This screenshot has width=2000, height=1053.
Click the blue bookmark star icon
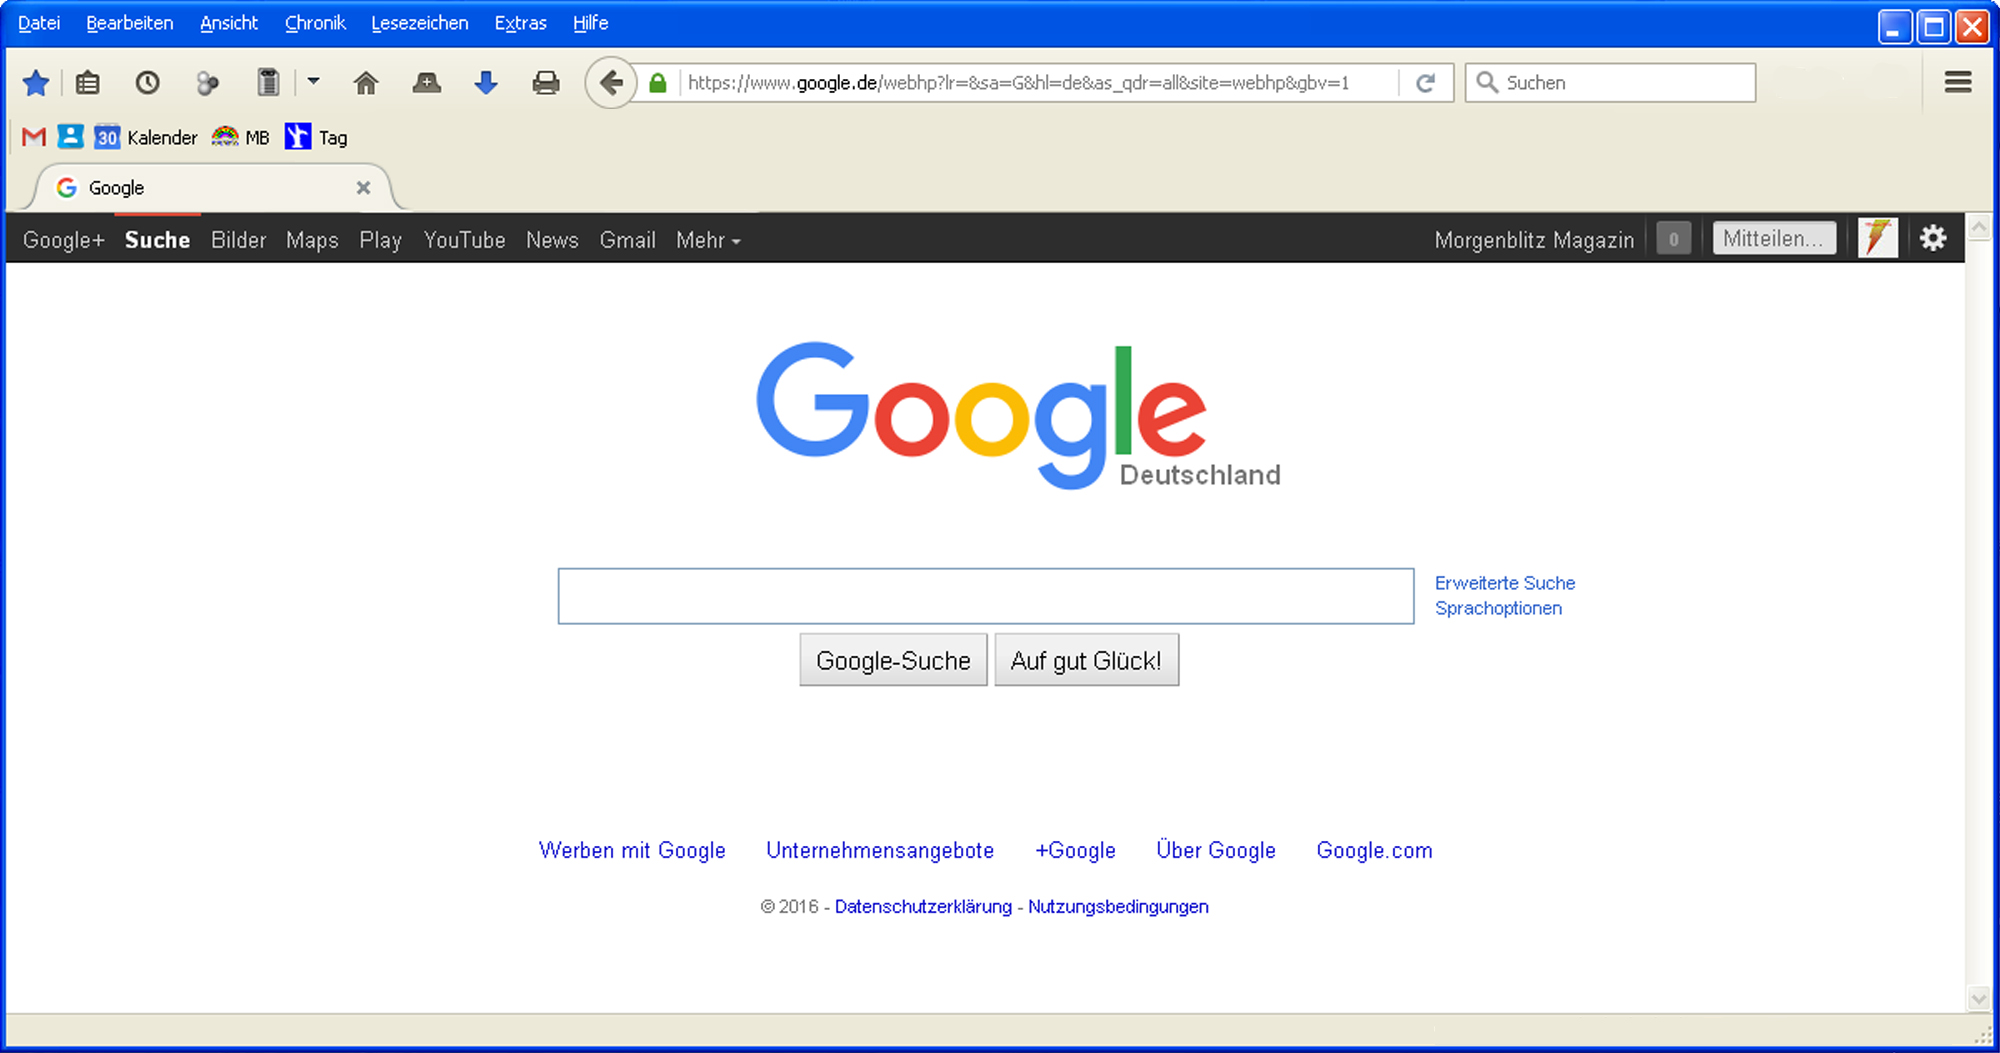pyautogui.click(x=36, y=83)
